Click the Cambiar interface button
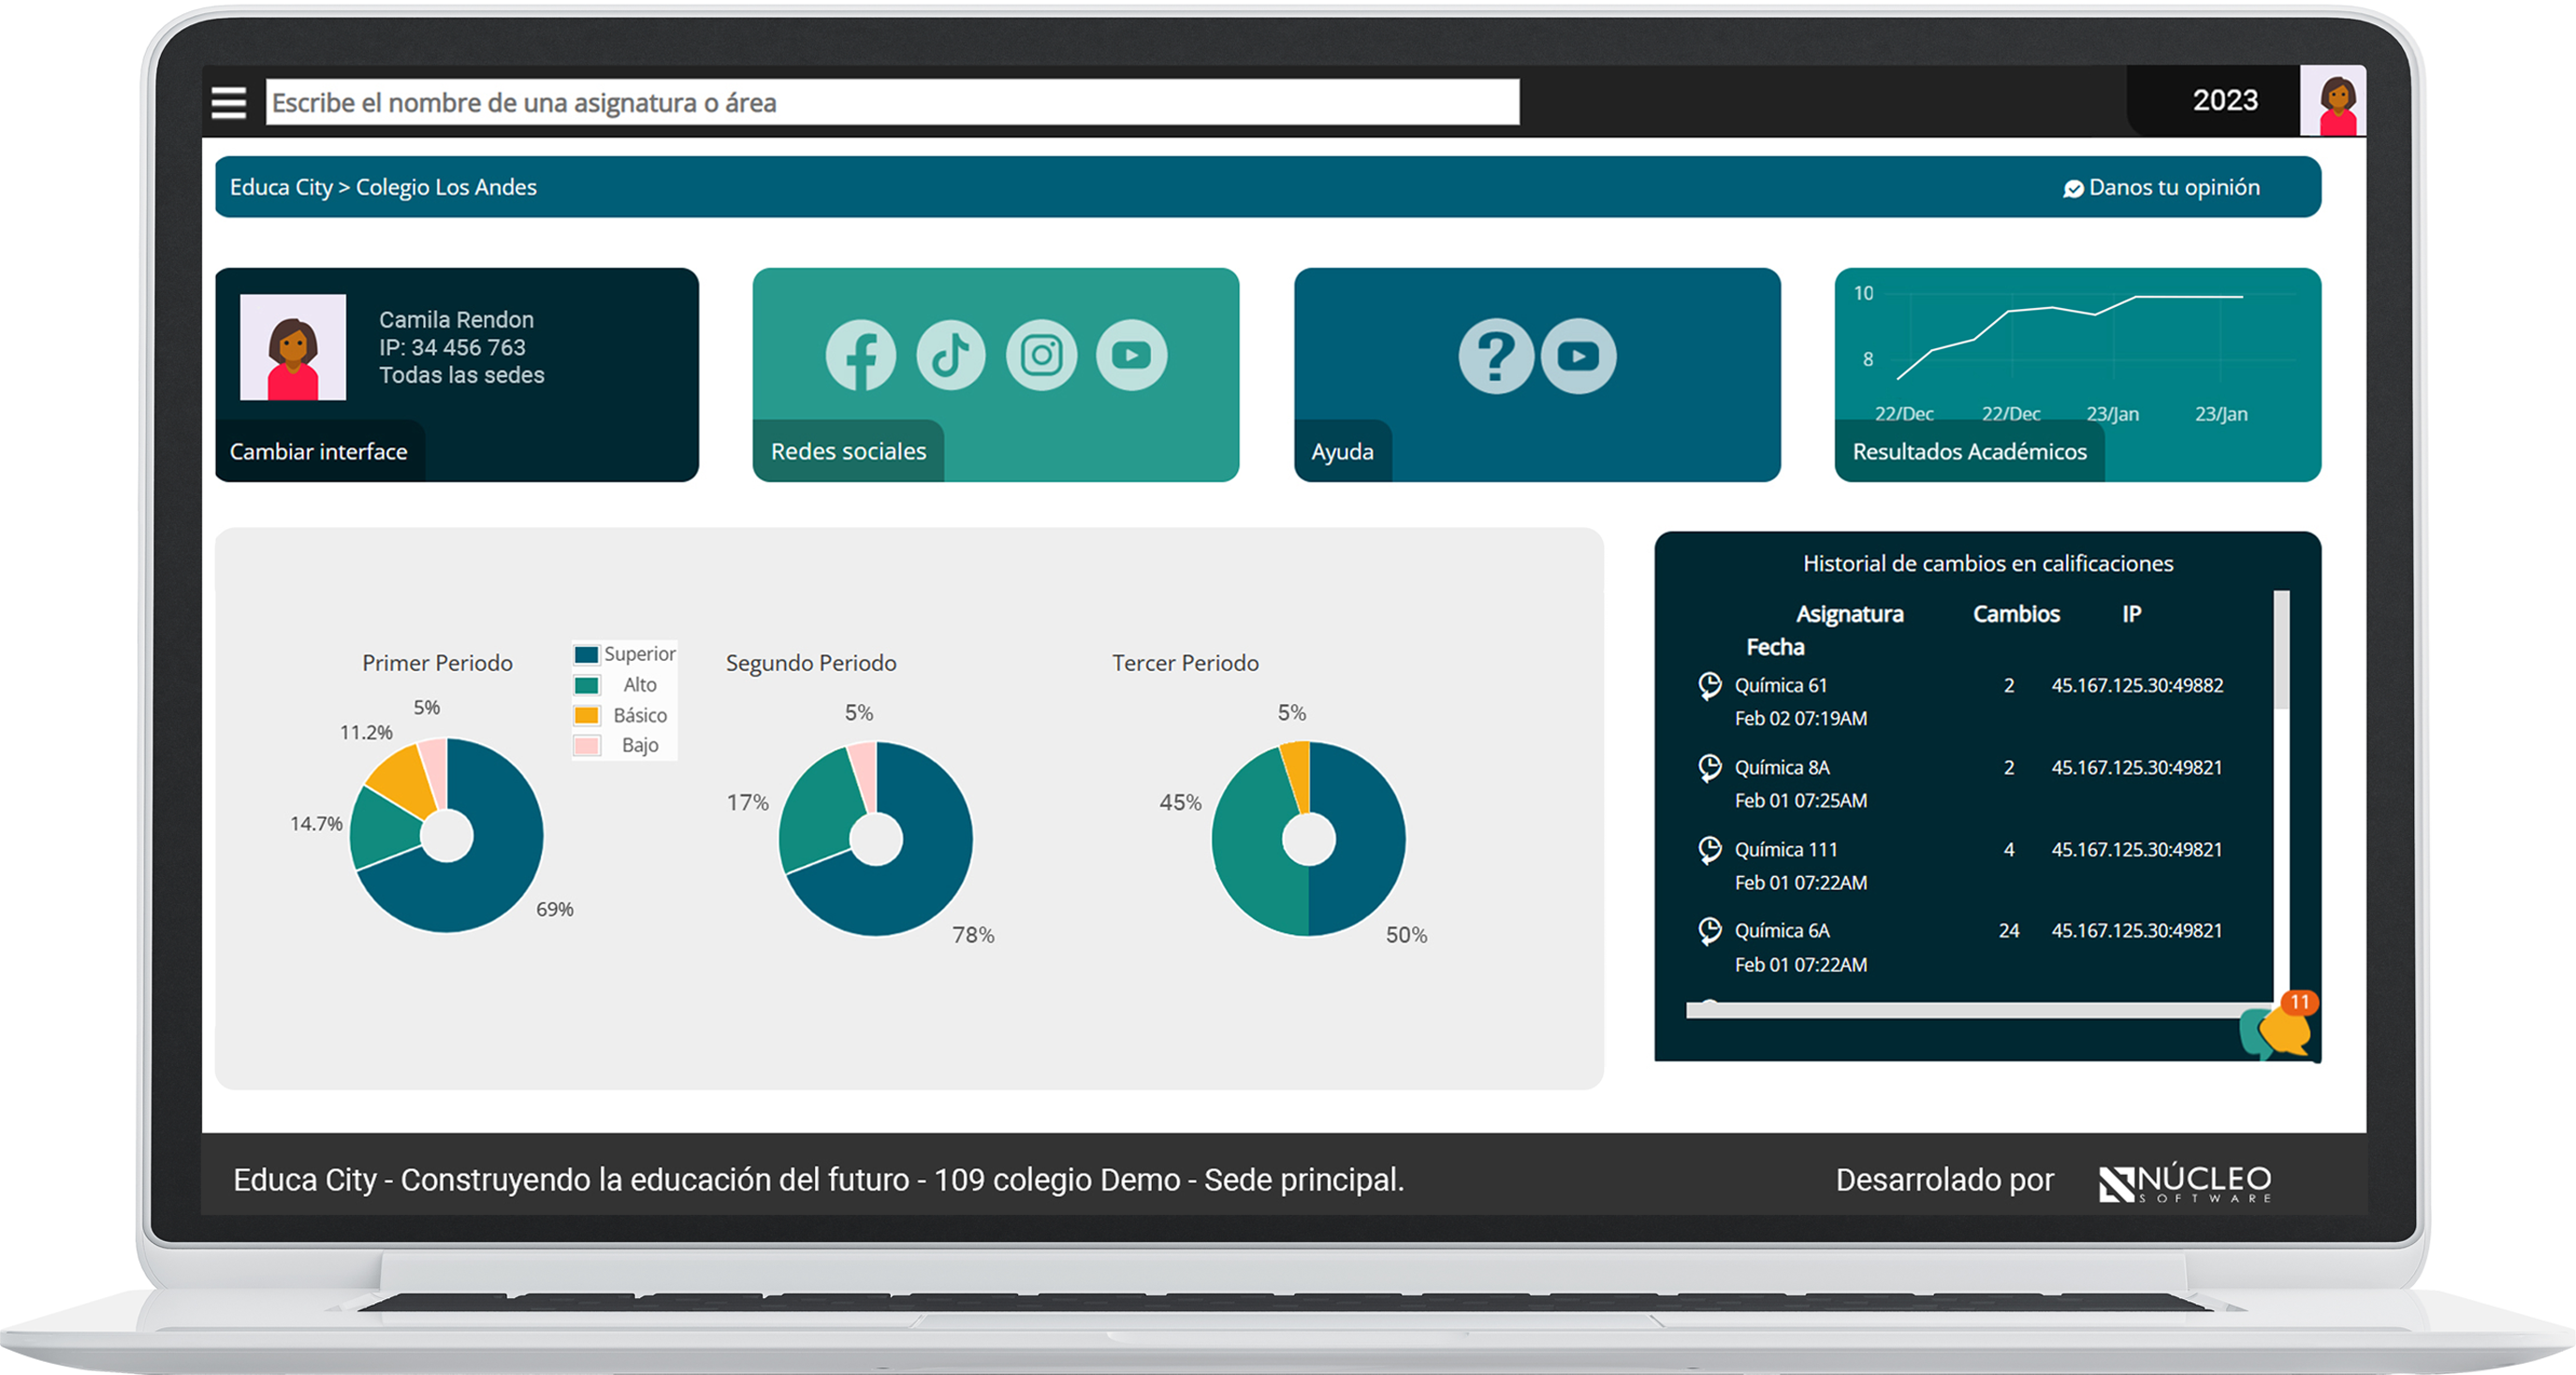The width and height of the screenshot is (2576, 1375). [x=319, y=451]
